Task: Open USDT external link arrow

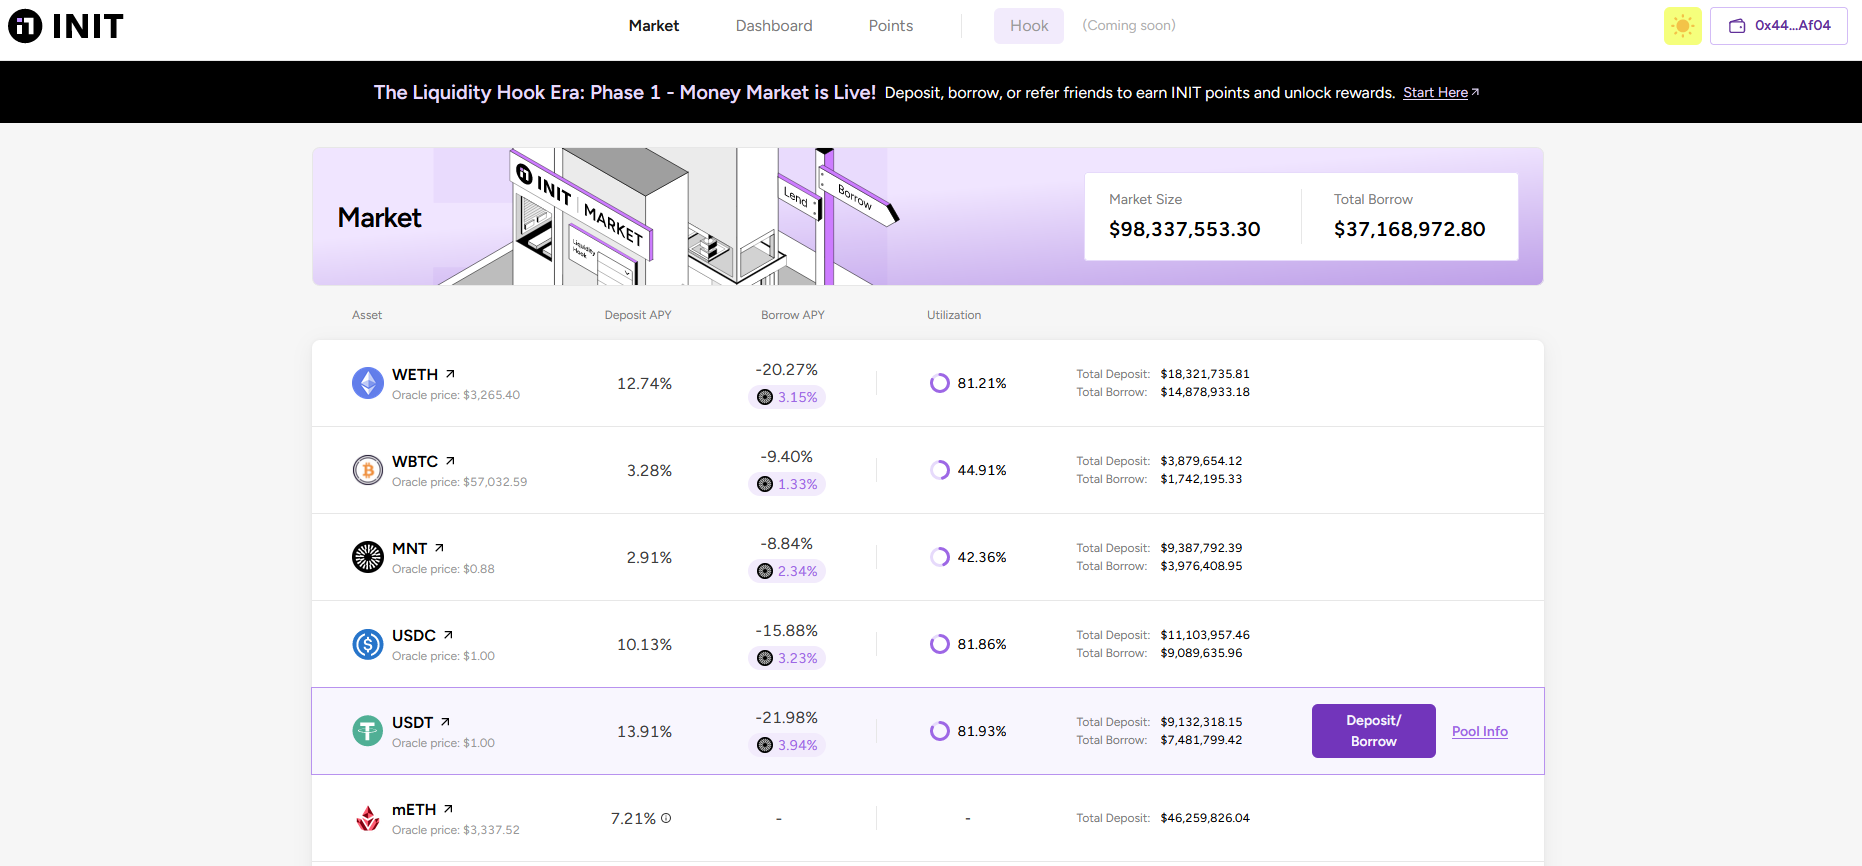Action: [445, 722]
